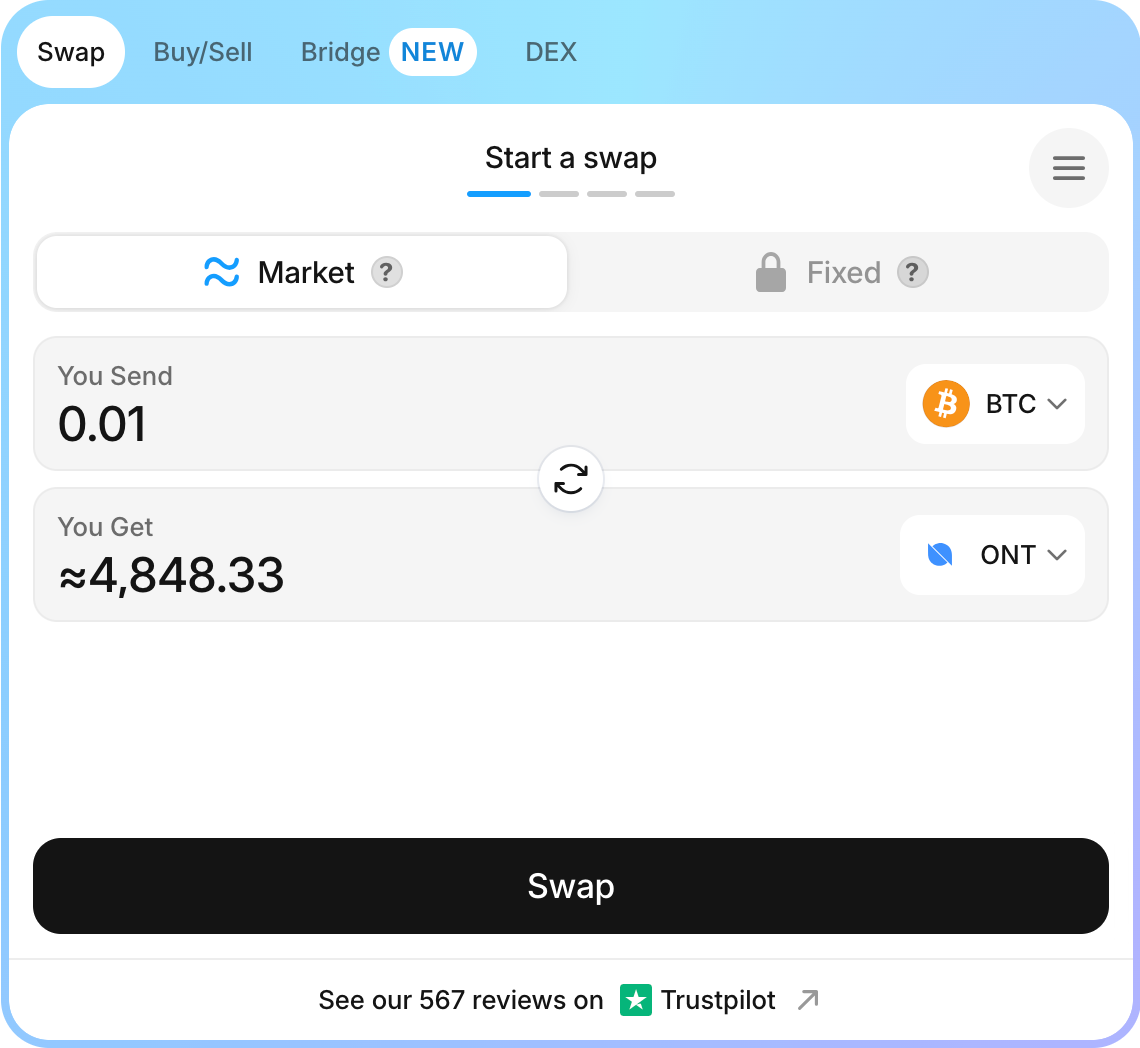The height and width of the screenshot is (1048, 1140).
Task: Open the hamburger menu icon
Action: [x=1068, y=168]
